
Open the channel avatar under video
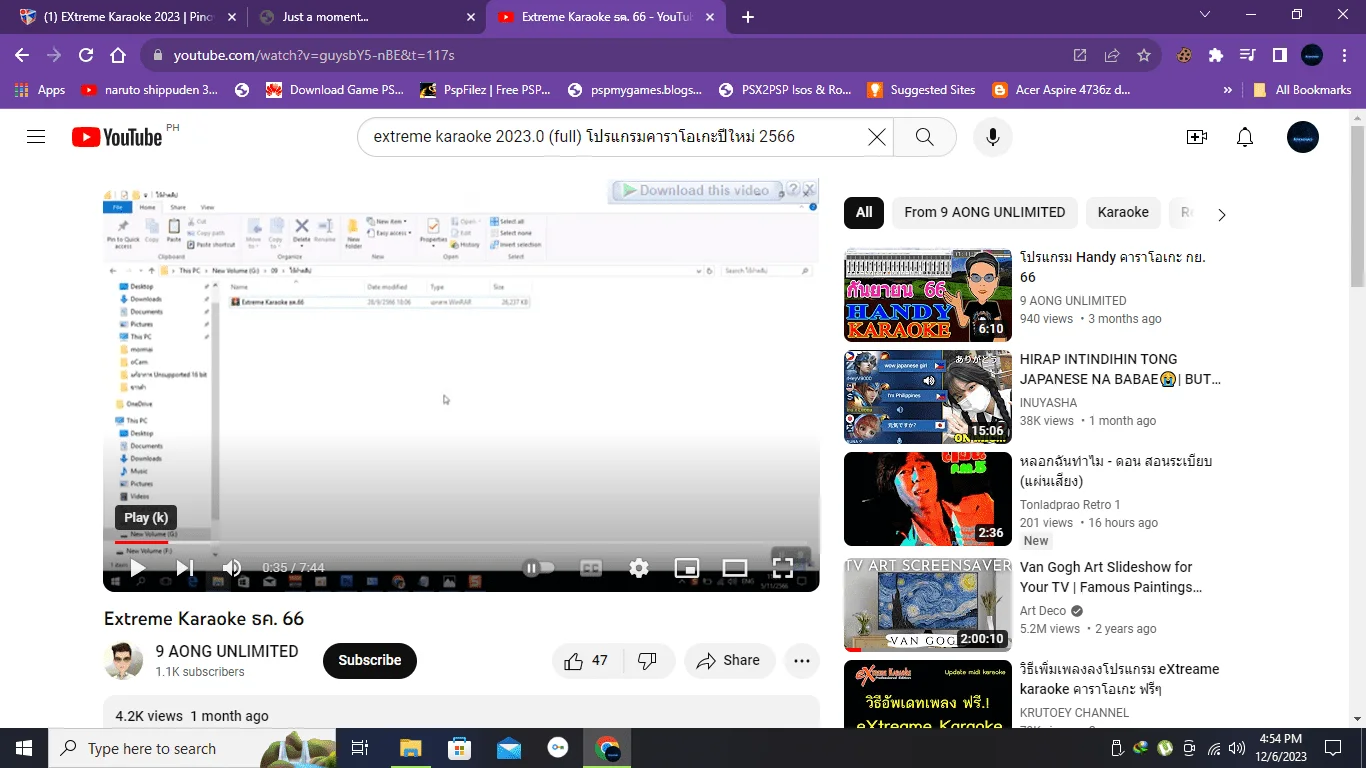(x=123, y=661)
